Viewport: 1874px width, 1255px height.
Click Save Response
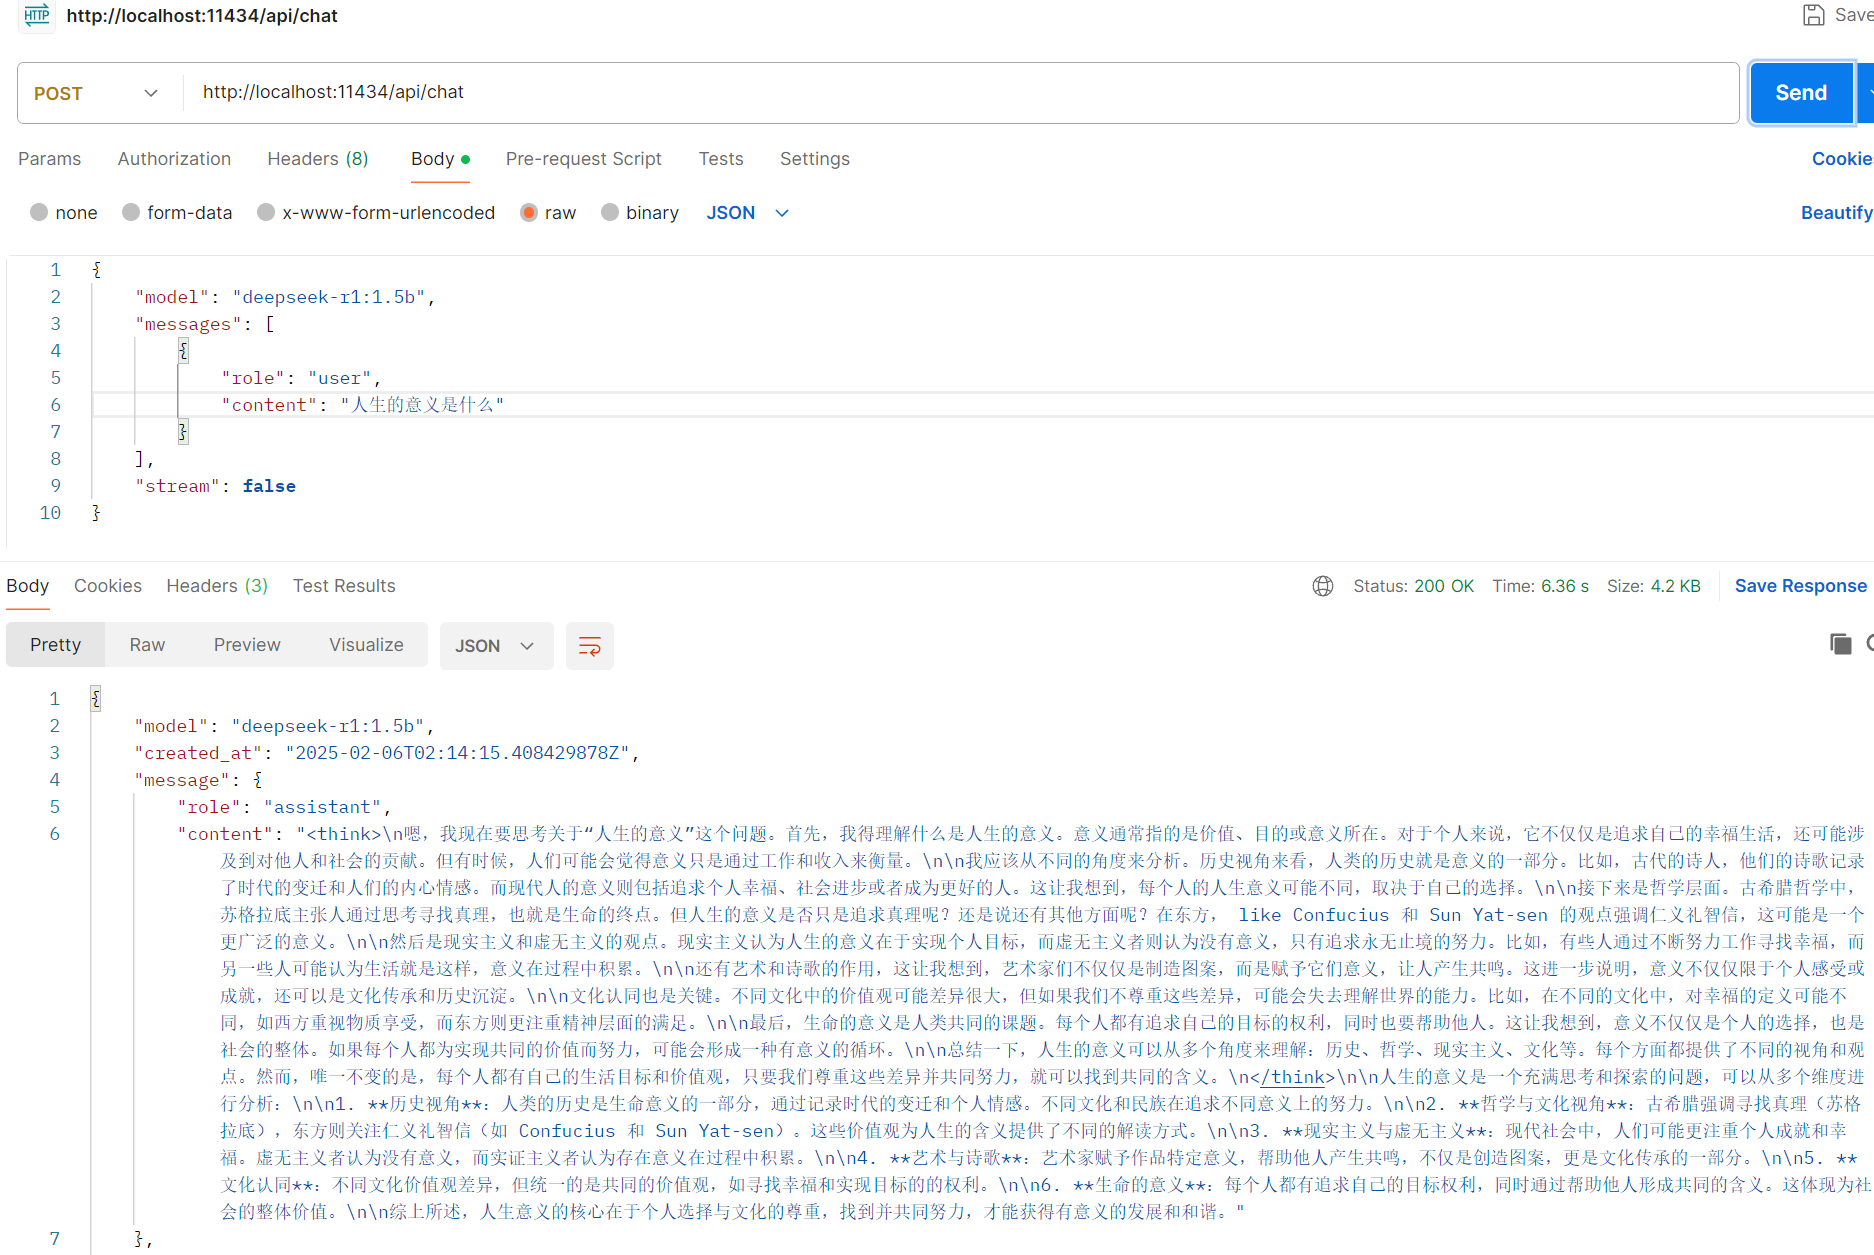[1800, 586]
